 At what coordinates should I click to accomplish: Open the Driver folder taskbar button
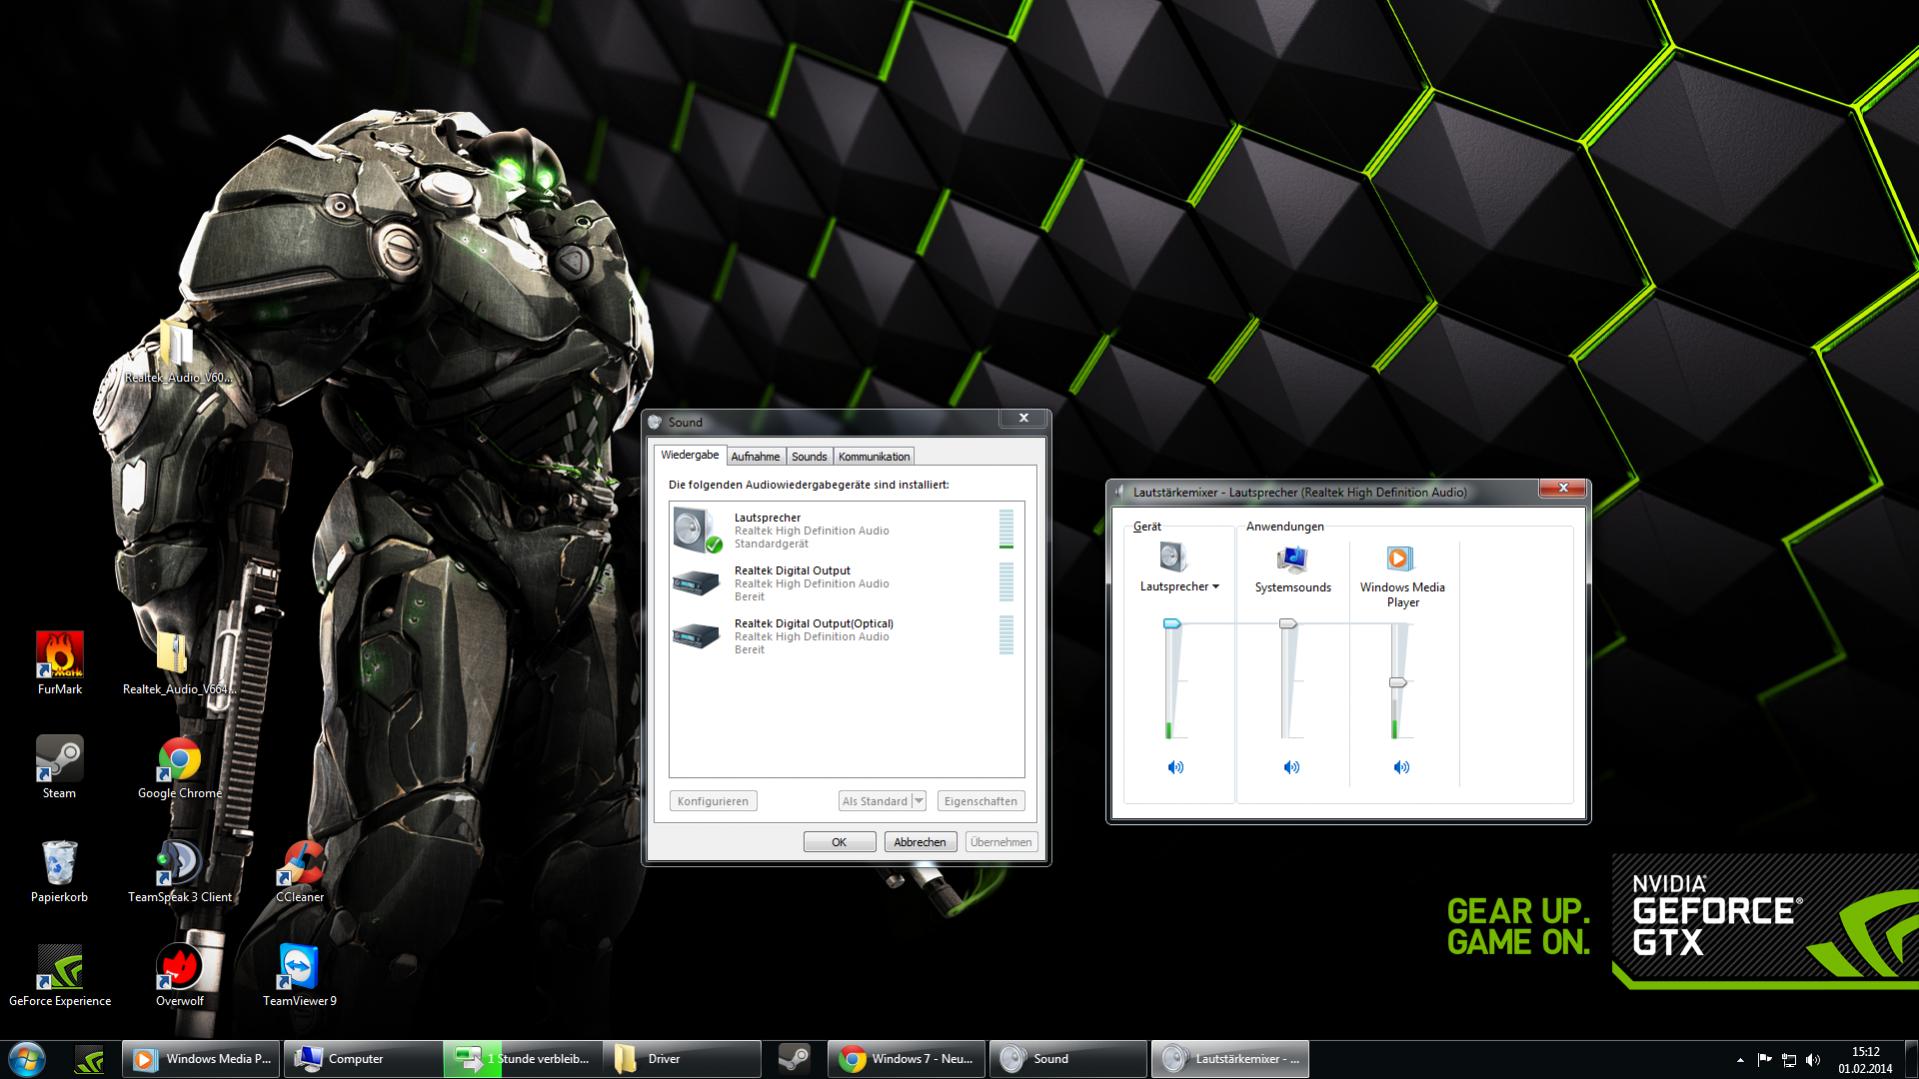[683, 1059]
